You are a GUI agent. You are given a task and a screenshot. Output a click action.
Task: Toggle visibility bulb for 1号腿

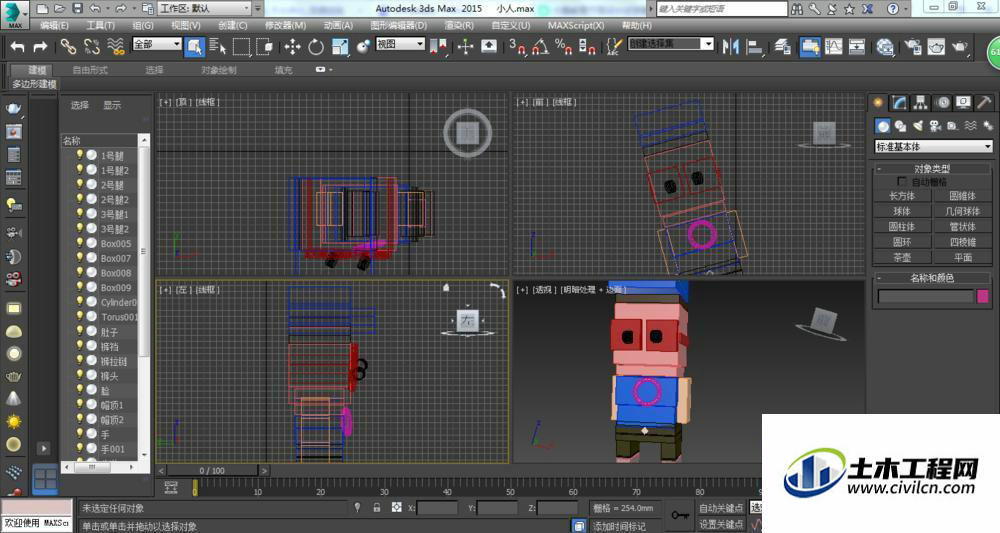pos(80,154)
